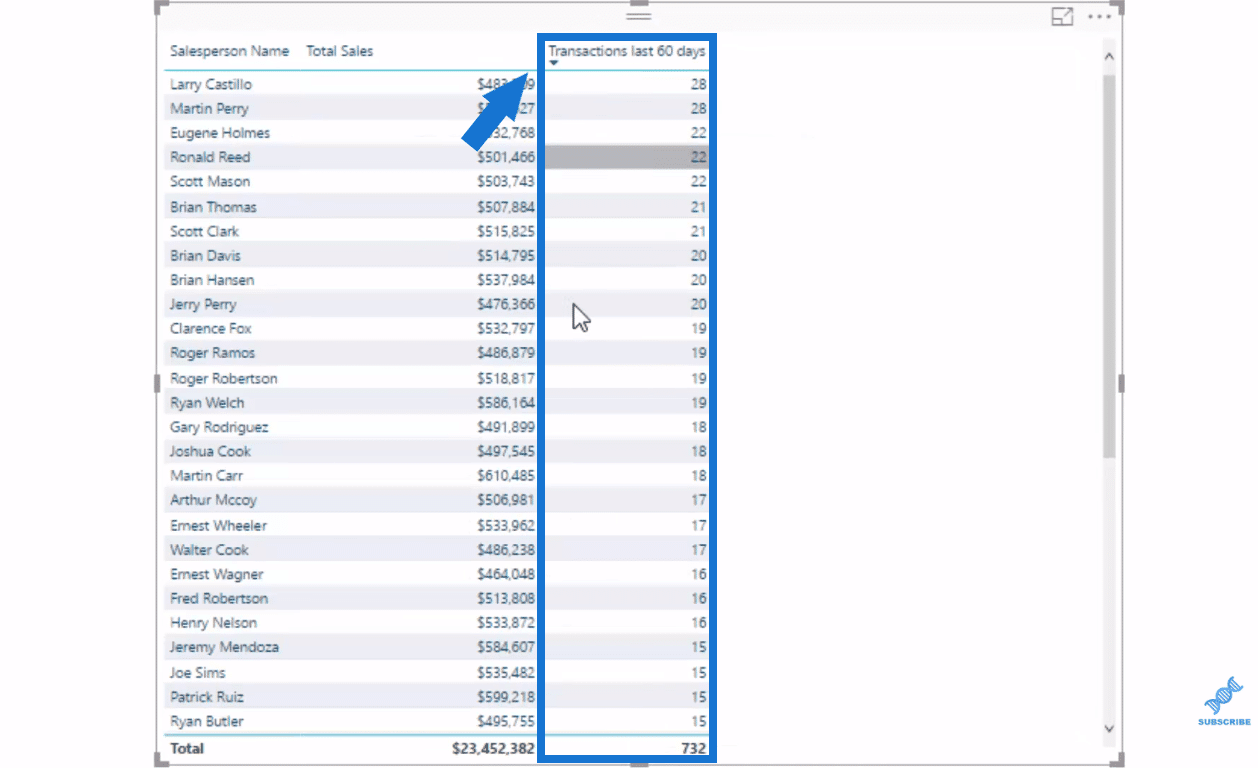The width and height of the screenshot is (1258, 768).
Task: Select Ernest Wagner name cell
Action: tap(216, 574)
